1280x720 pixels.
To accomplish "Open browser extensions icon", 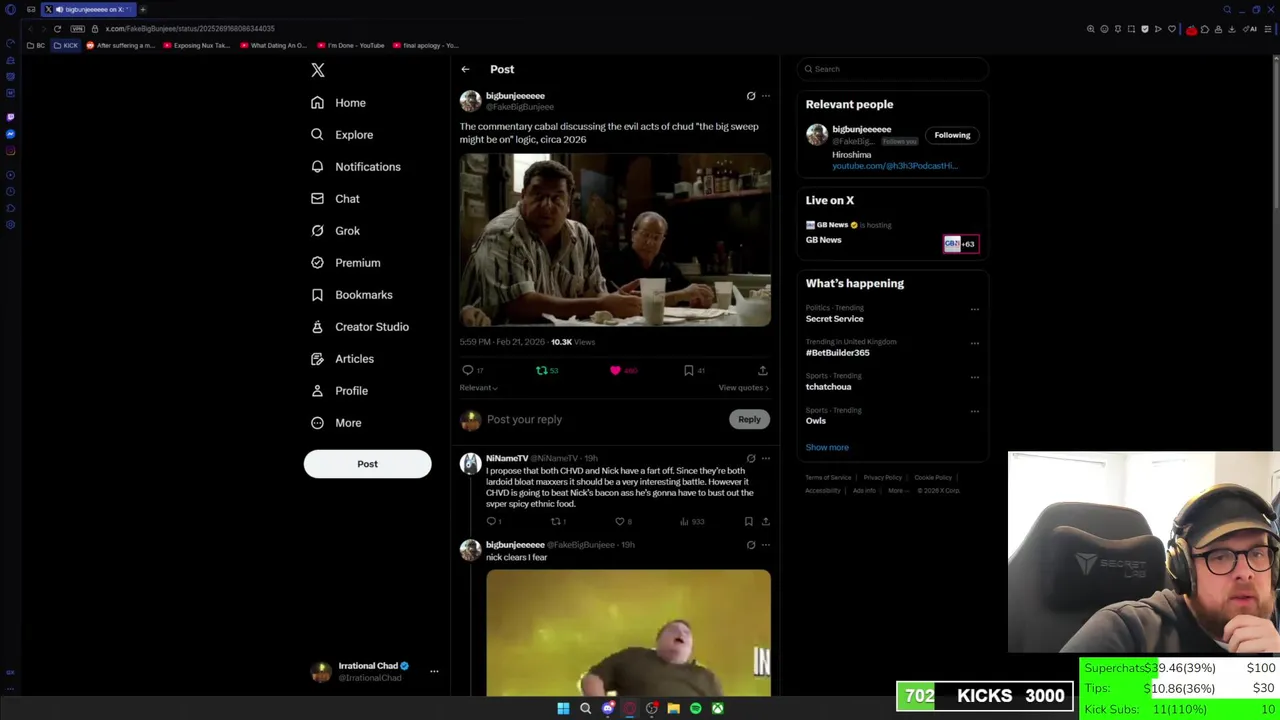I will [x=1204, y=29].
